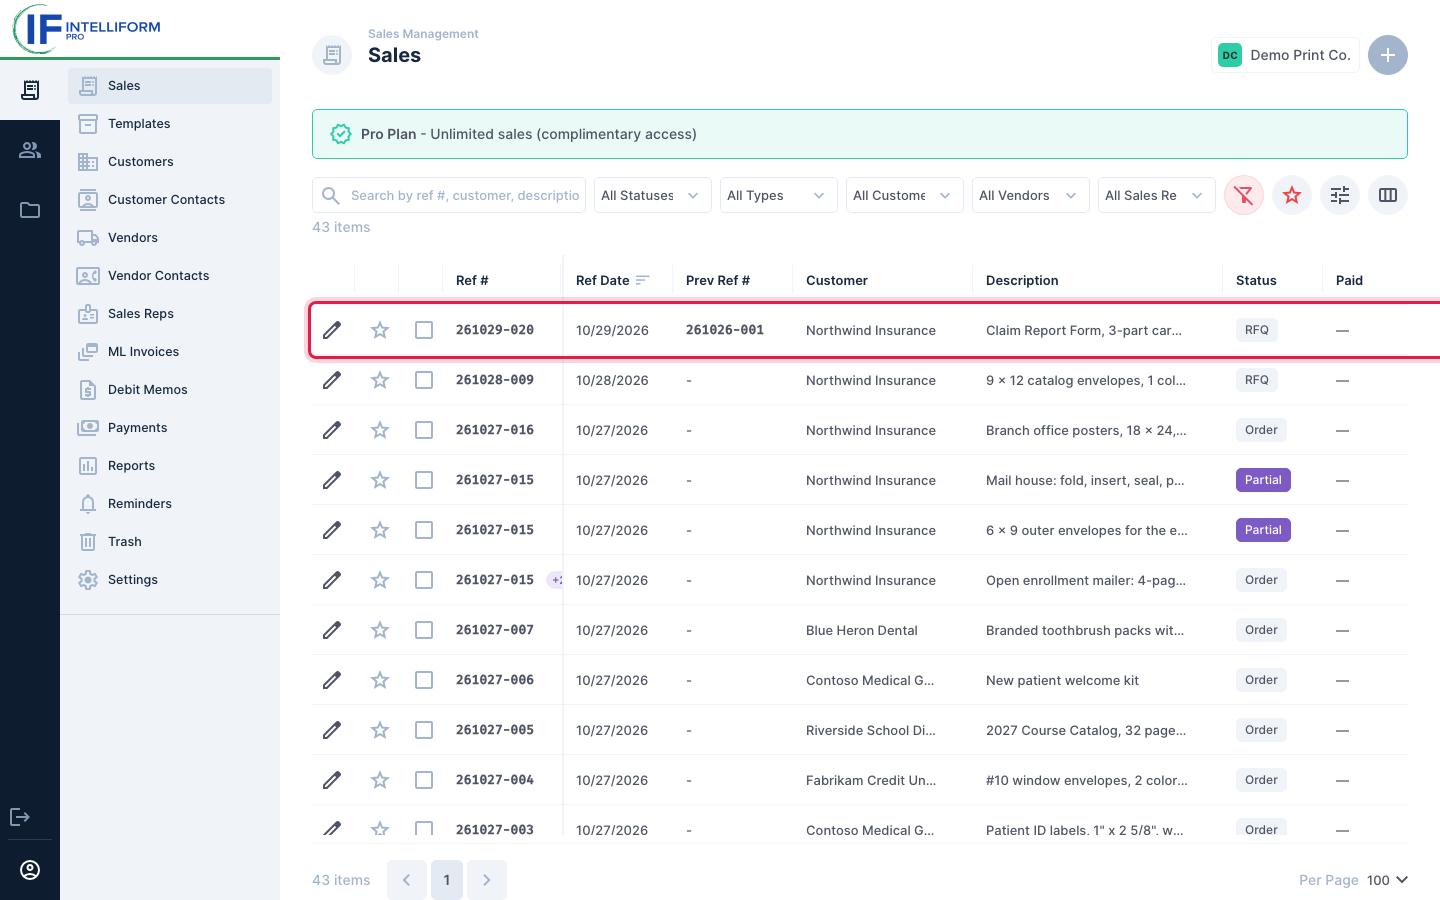Star the sale 261027-004 row
This screenshot has width=1440, height=900.
pos(380,780)
